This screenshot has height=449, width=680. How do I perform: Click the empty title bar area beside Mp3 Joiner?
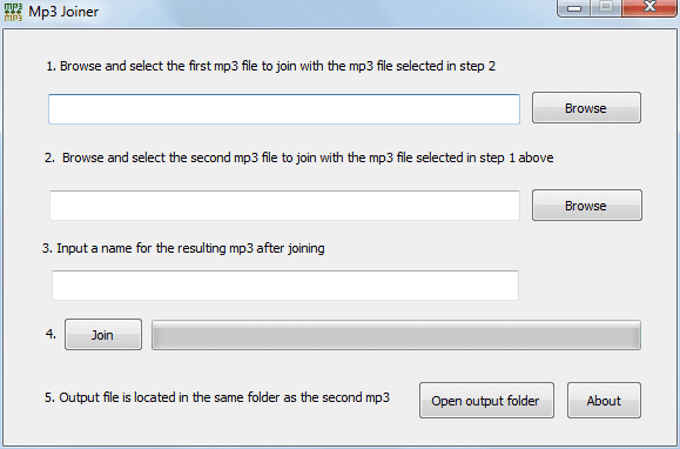pyautogui.click(x=325, y=12)
